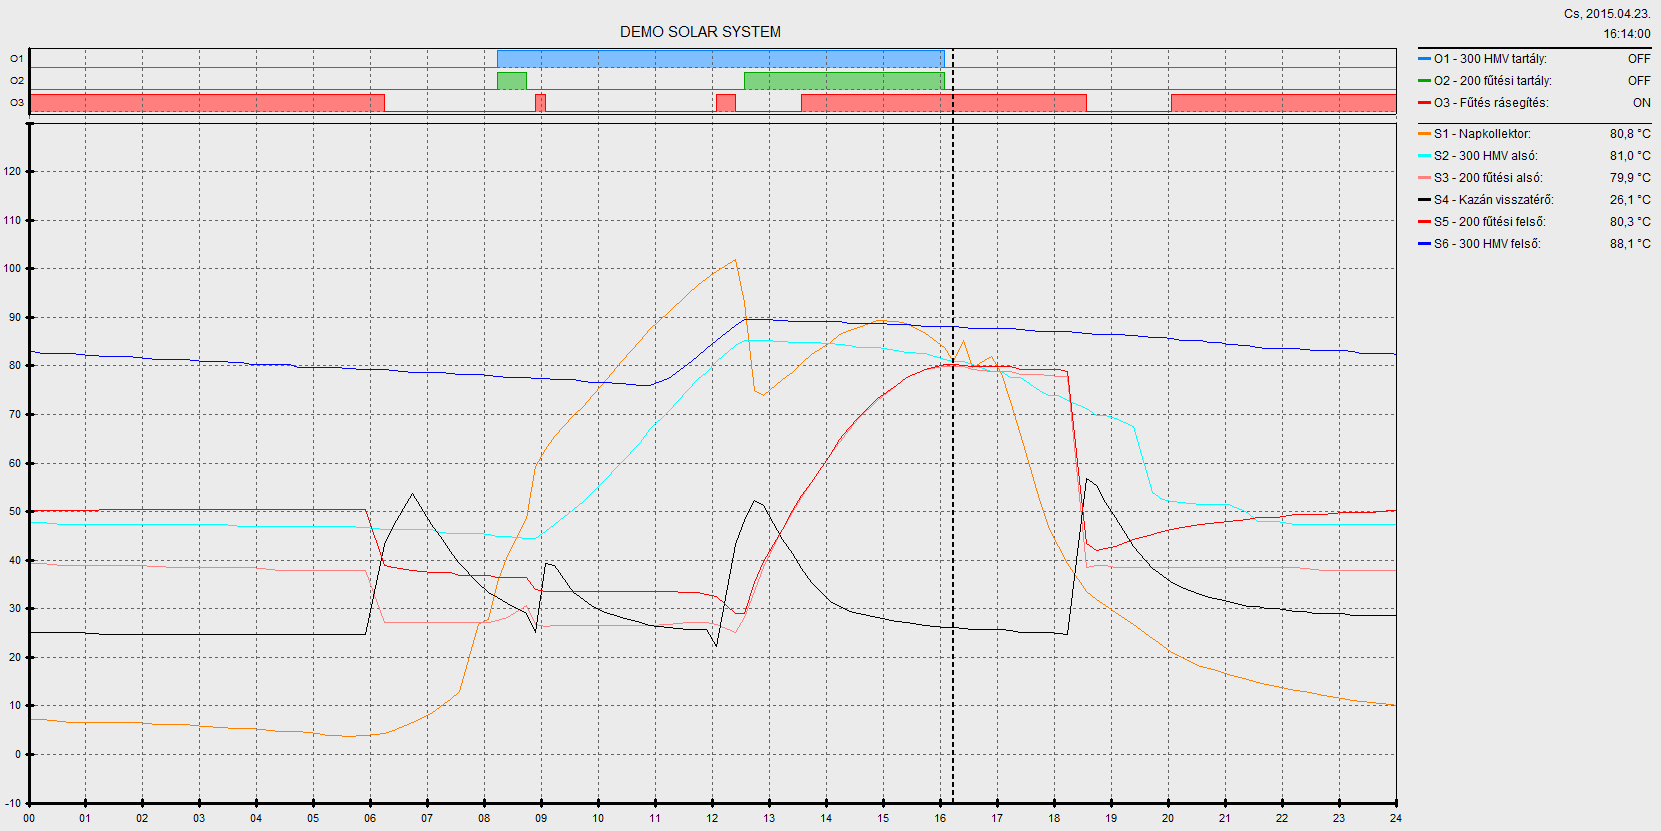Click the green O2 legend color marker
The image size is (1661, 831).
point(1424,81)
